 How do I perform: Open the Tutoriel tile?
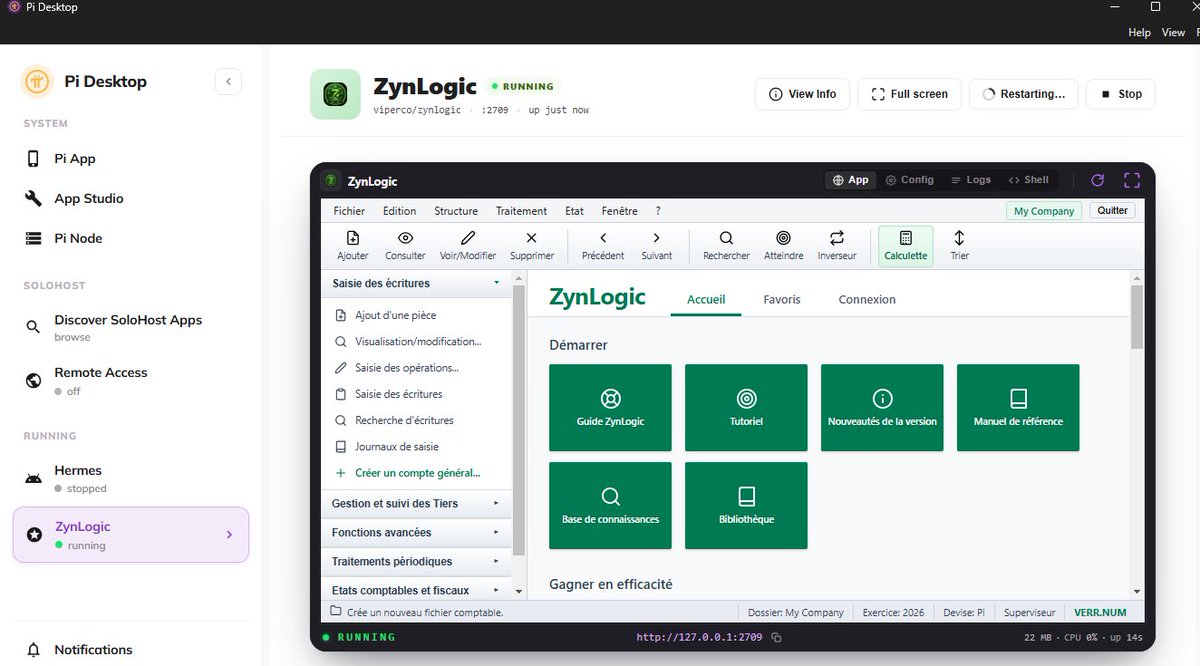point(746,407)
